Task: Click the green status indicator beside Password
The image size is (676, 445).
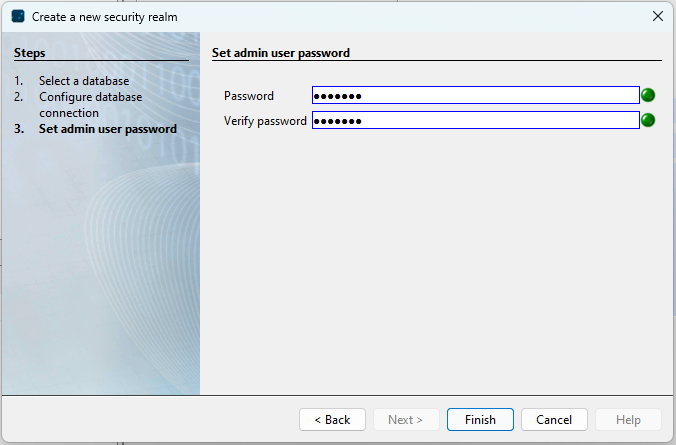Action: pos(648,95)
